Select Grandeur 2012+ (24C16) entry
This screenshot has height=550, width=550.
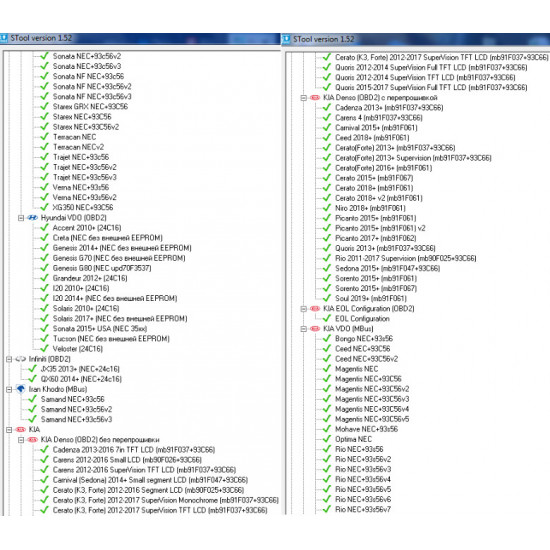(90, 278)
